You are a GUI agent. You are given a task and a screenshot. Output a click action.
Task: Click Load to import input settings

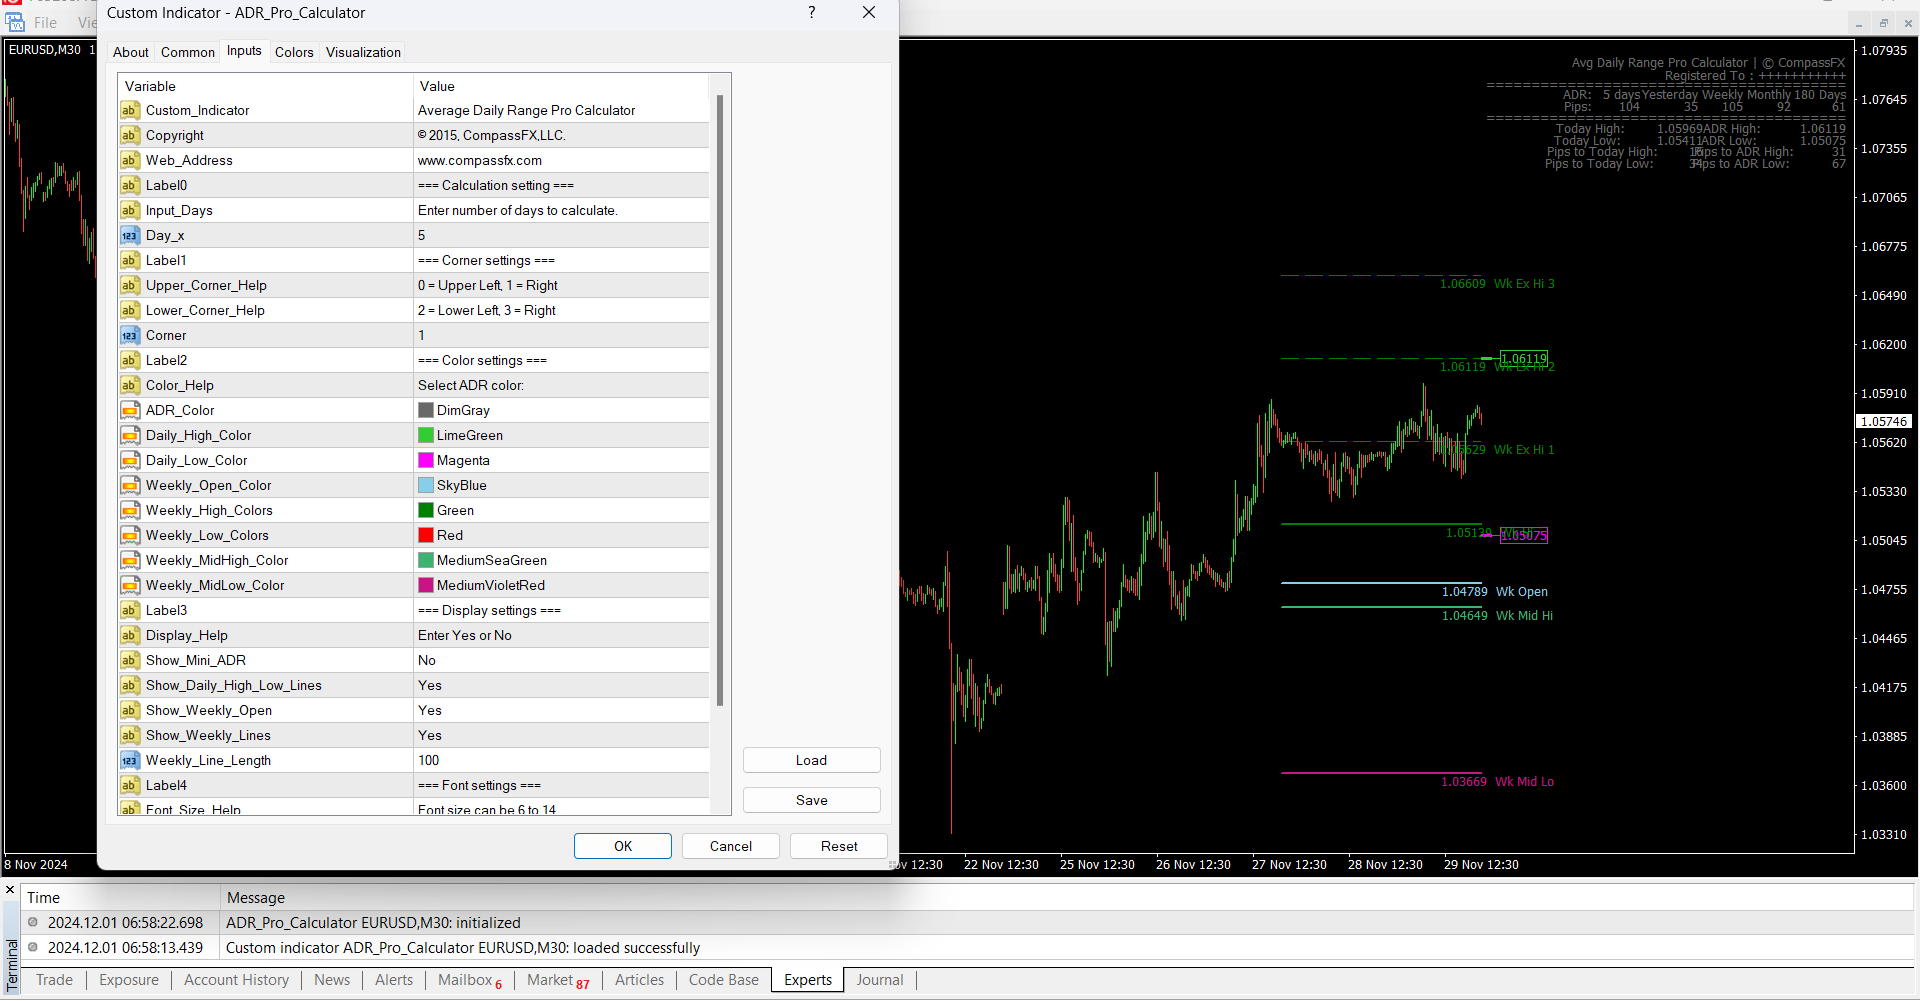pyautogui.click(x=811, y=761)
